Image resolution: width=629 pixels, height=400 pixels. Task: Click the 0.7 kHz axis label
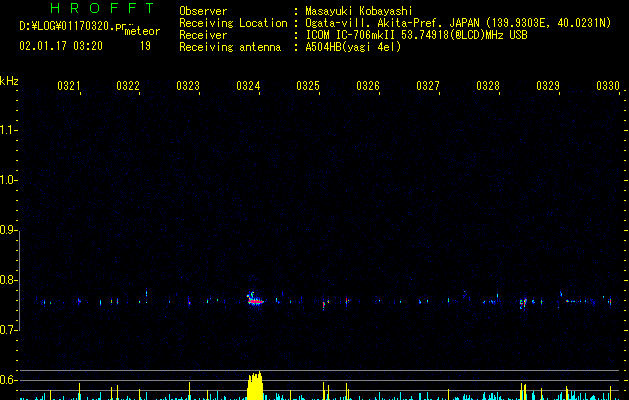pyautogui.click(x=8, y=330)
